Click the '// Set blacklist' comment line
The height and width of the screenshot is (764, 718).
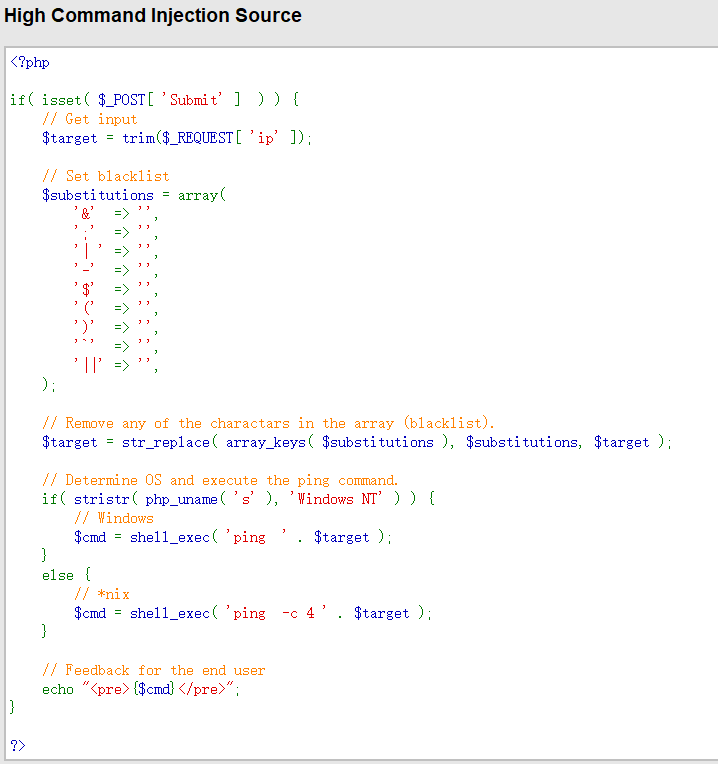[105, 176]
